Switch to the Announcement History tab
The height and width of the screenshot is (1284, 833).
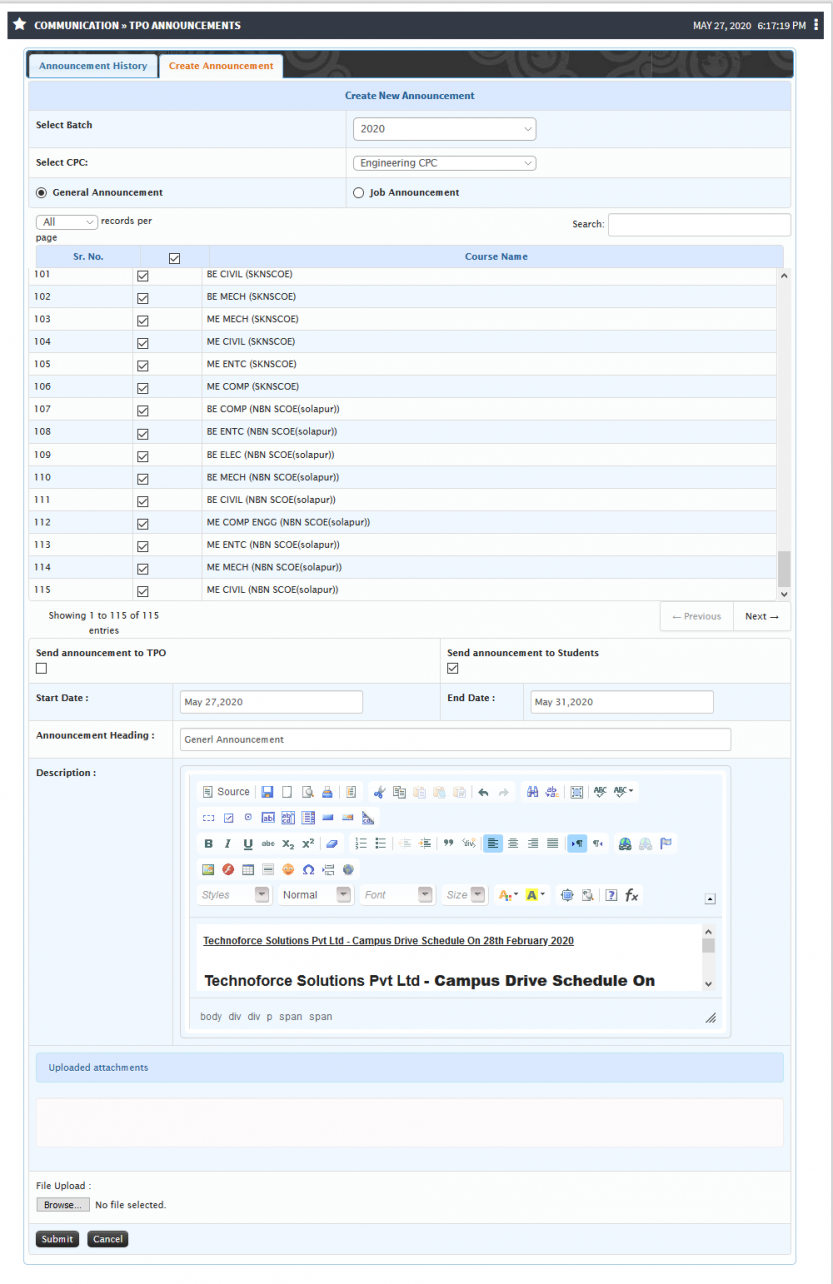point(93,66)
